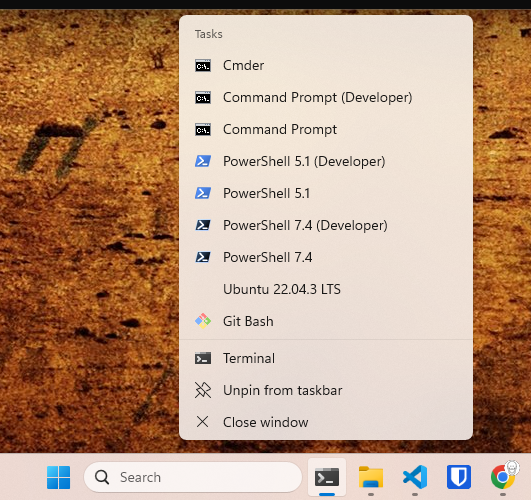Open Bitwarden shield icon on taskbar
Screen dimensions: 531x500
click(459, 477)
